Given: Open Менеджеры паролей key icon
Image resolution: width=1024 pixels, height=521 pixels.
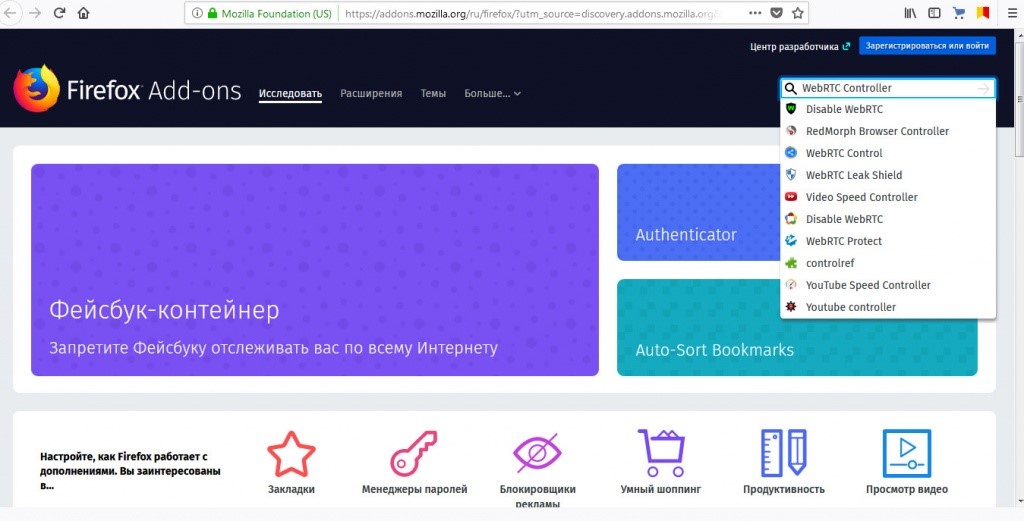Looking at the screenshot, I should pos(414,453).
